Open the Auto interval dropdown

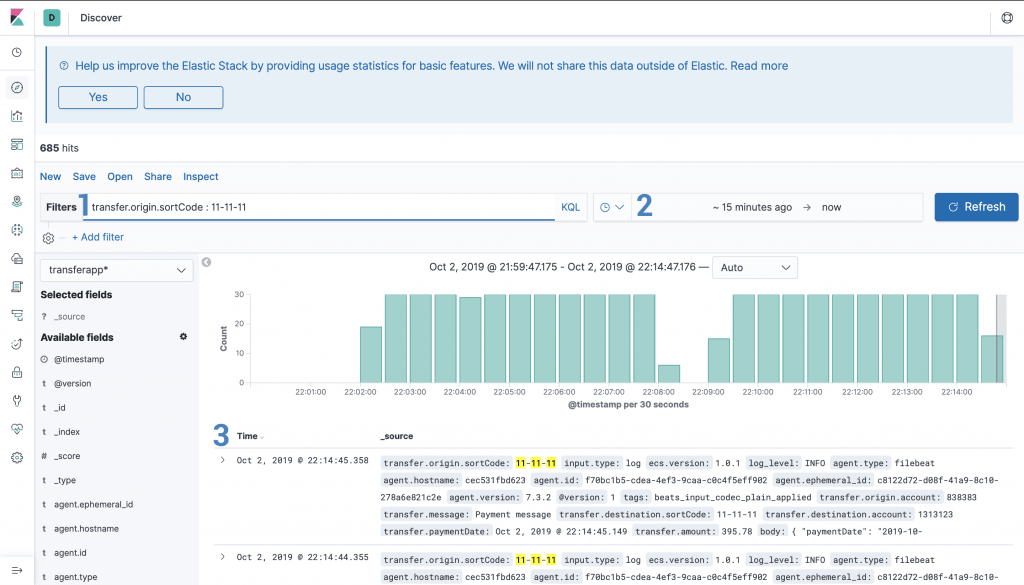[x=754, y=268]
